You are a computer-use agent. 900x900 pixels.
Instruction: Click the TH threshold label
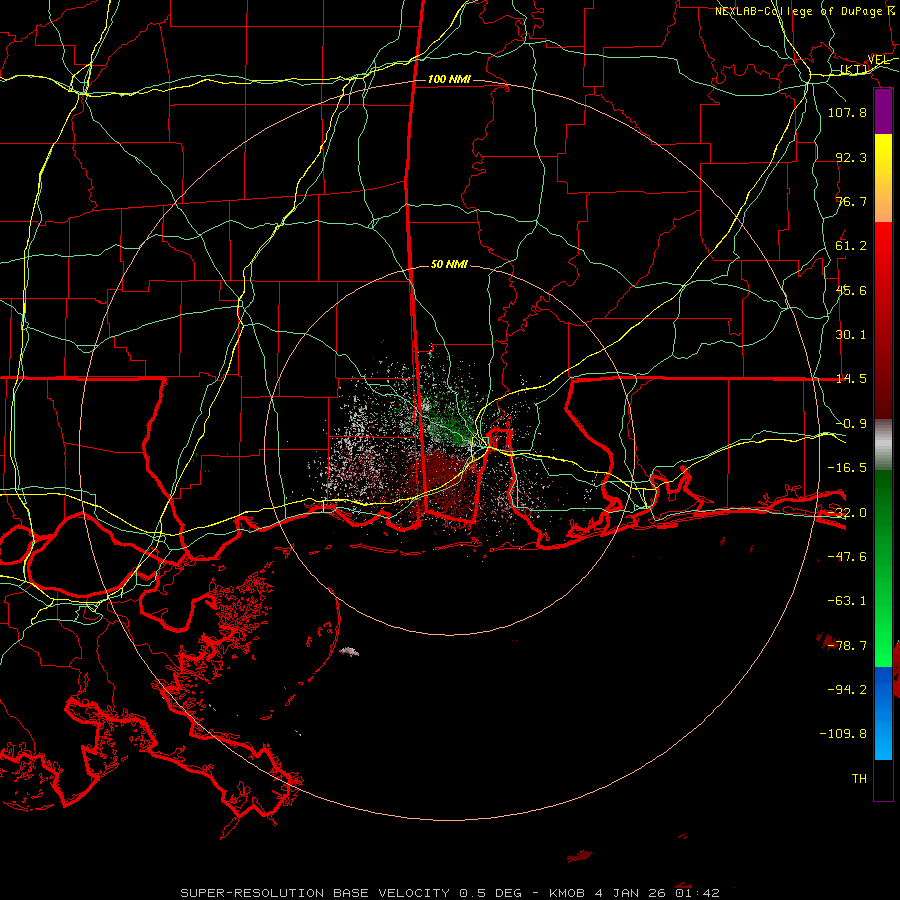pyautogui.click(x=859, y=779)
